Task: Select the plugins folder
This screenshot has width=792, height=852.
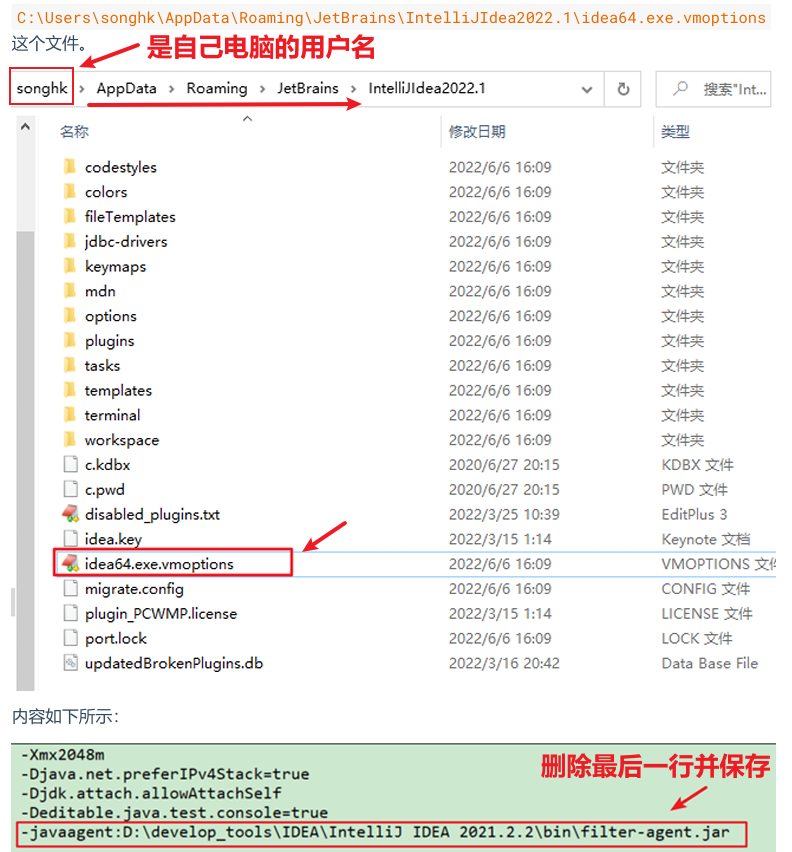Action: [x=109, y=341]
